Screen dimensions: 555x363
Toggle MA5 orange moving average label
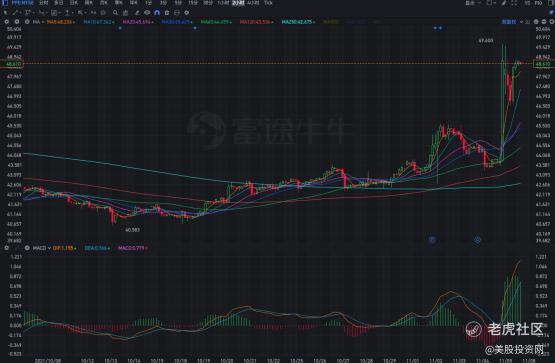61,22
